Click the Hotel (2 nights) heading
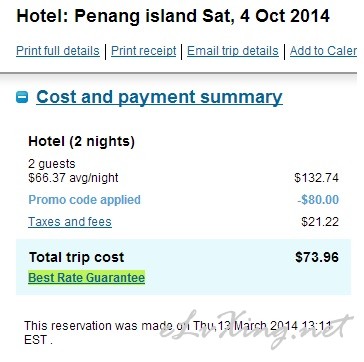This screenshot has width=364, height=362. pos(82,141)
